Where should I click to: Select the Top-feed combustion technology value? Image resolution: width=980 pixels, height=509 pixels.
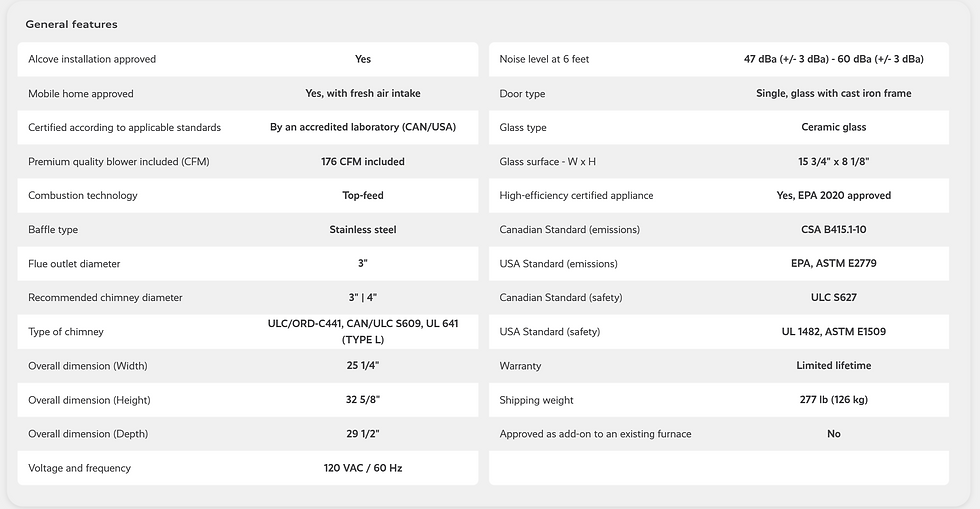tap(363, 195)
